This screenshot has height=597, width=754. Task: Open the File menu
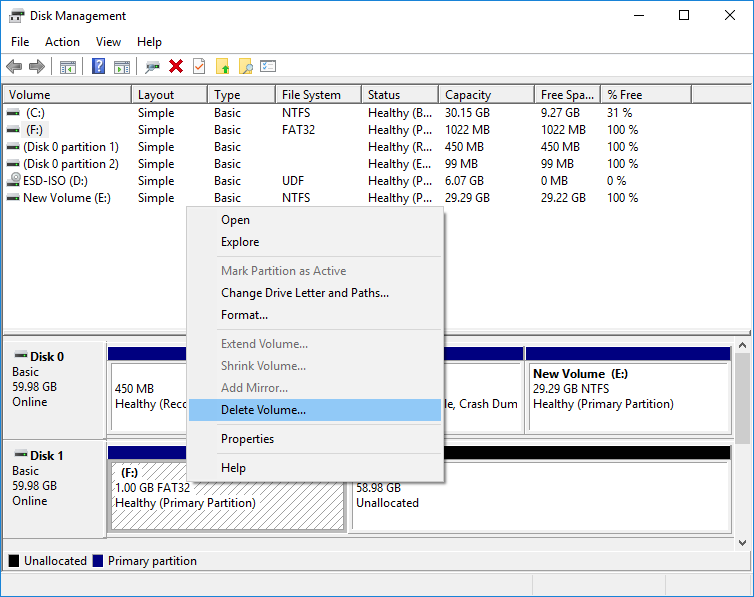point(20,42)
